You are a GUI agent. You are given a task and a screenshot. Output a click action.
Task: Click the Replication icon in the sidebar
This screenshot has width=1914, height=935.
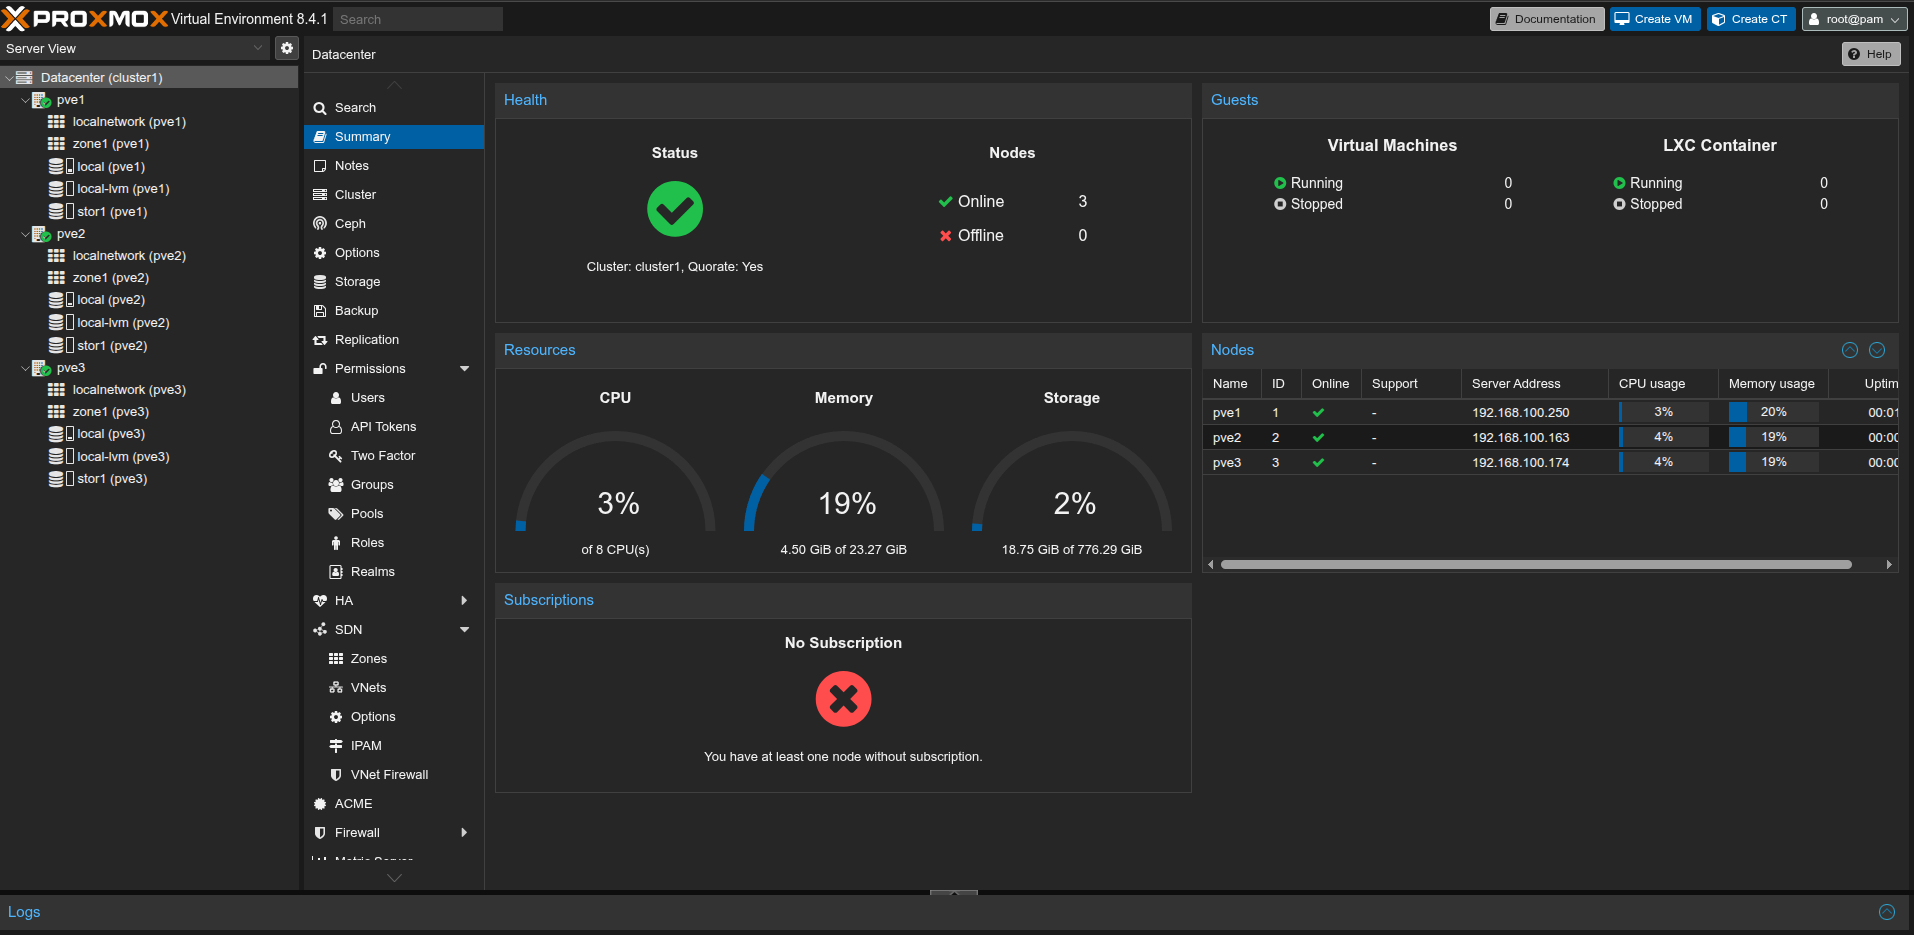point(320,340)
